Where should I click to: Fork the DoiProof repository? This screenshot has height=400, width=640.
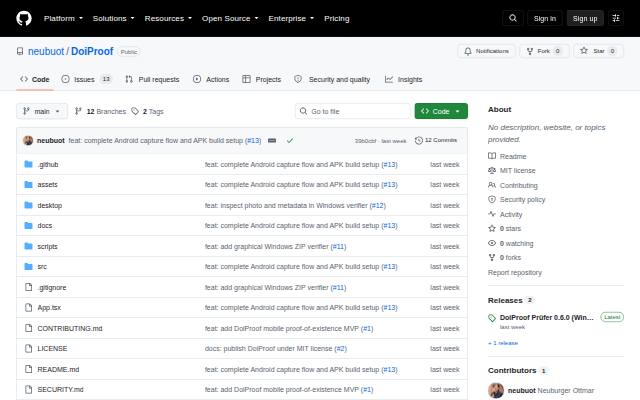coord(544,51)
